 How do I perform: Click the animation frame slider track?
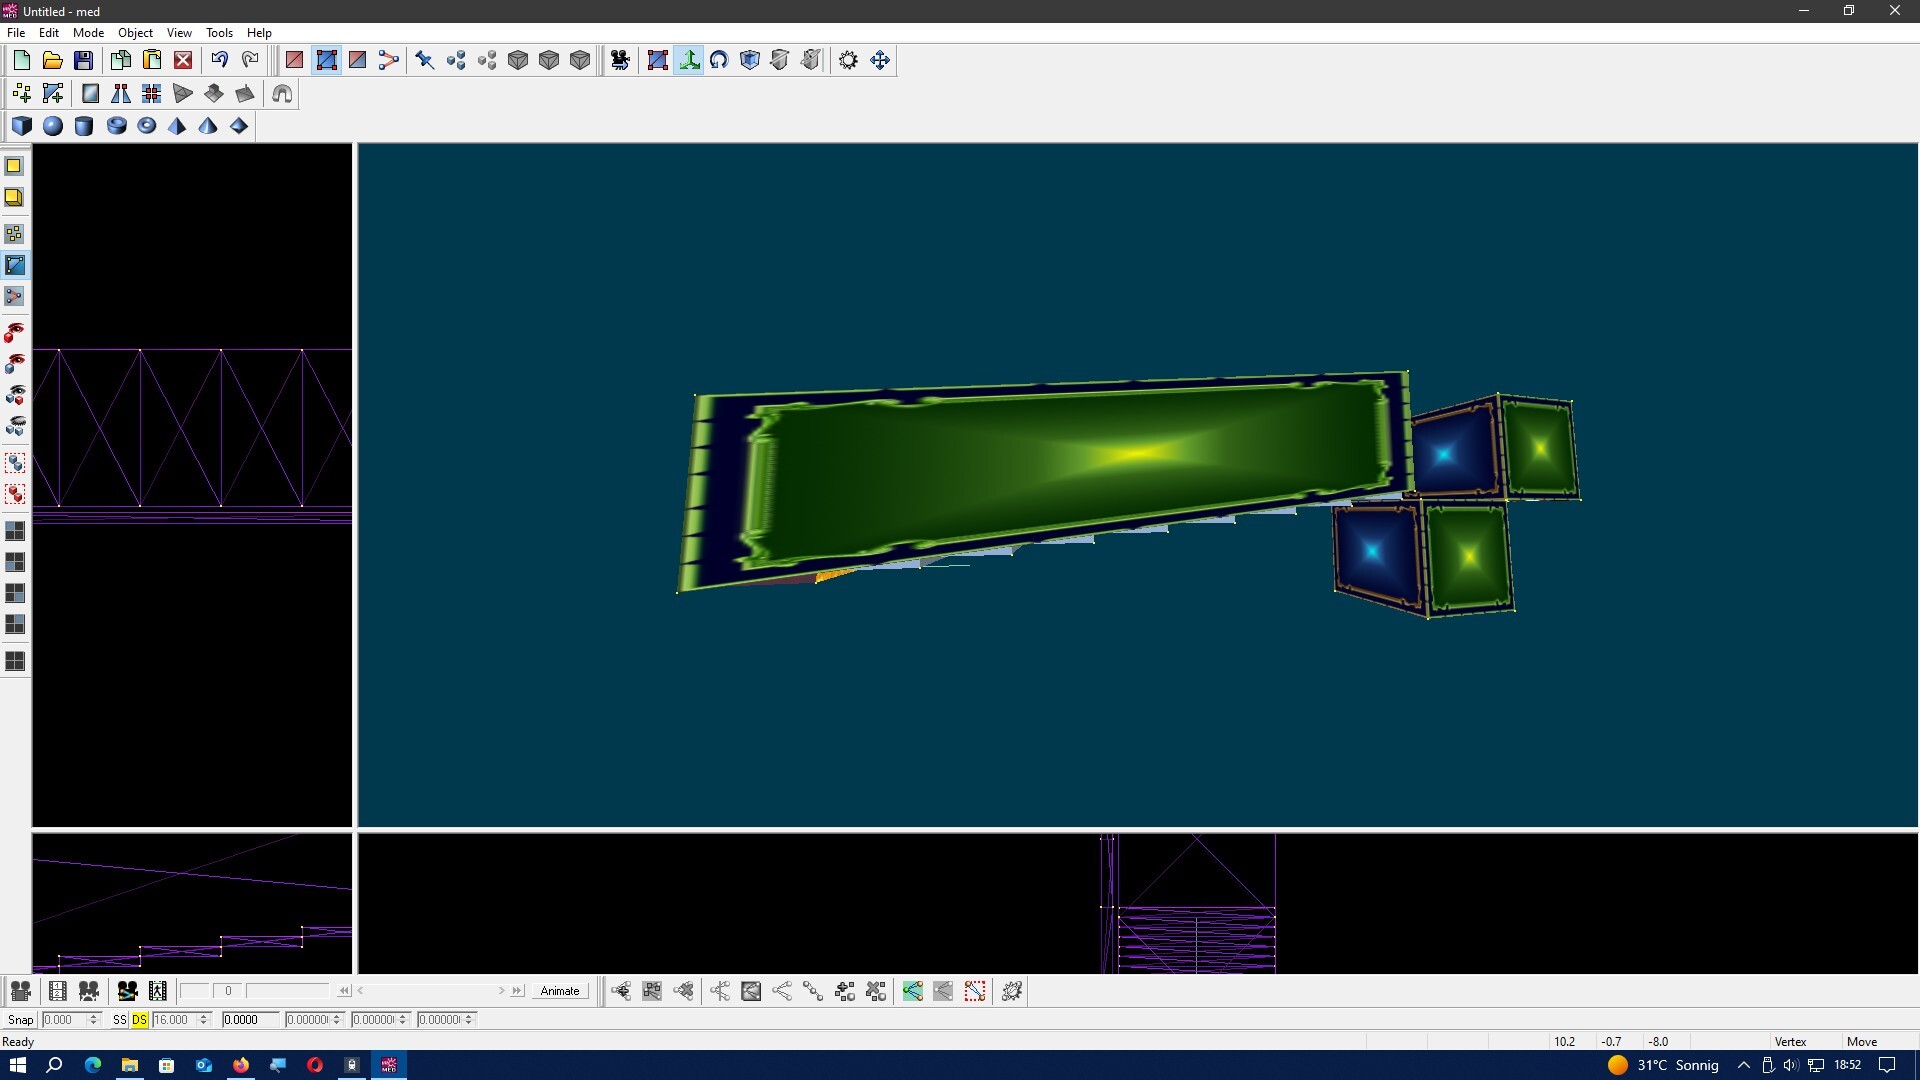(430, 991)
